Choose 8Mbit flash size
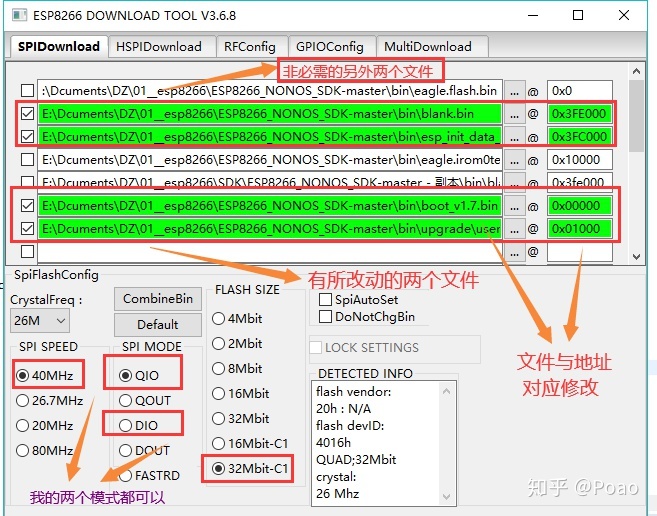The height and width of the screenshot is (516, 657). point(237,368)
